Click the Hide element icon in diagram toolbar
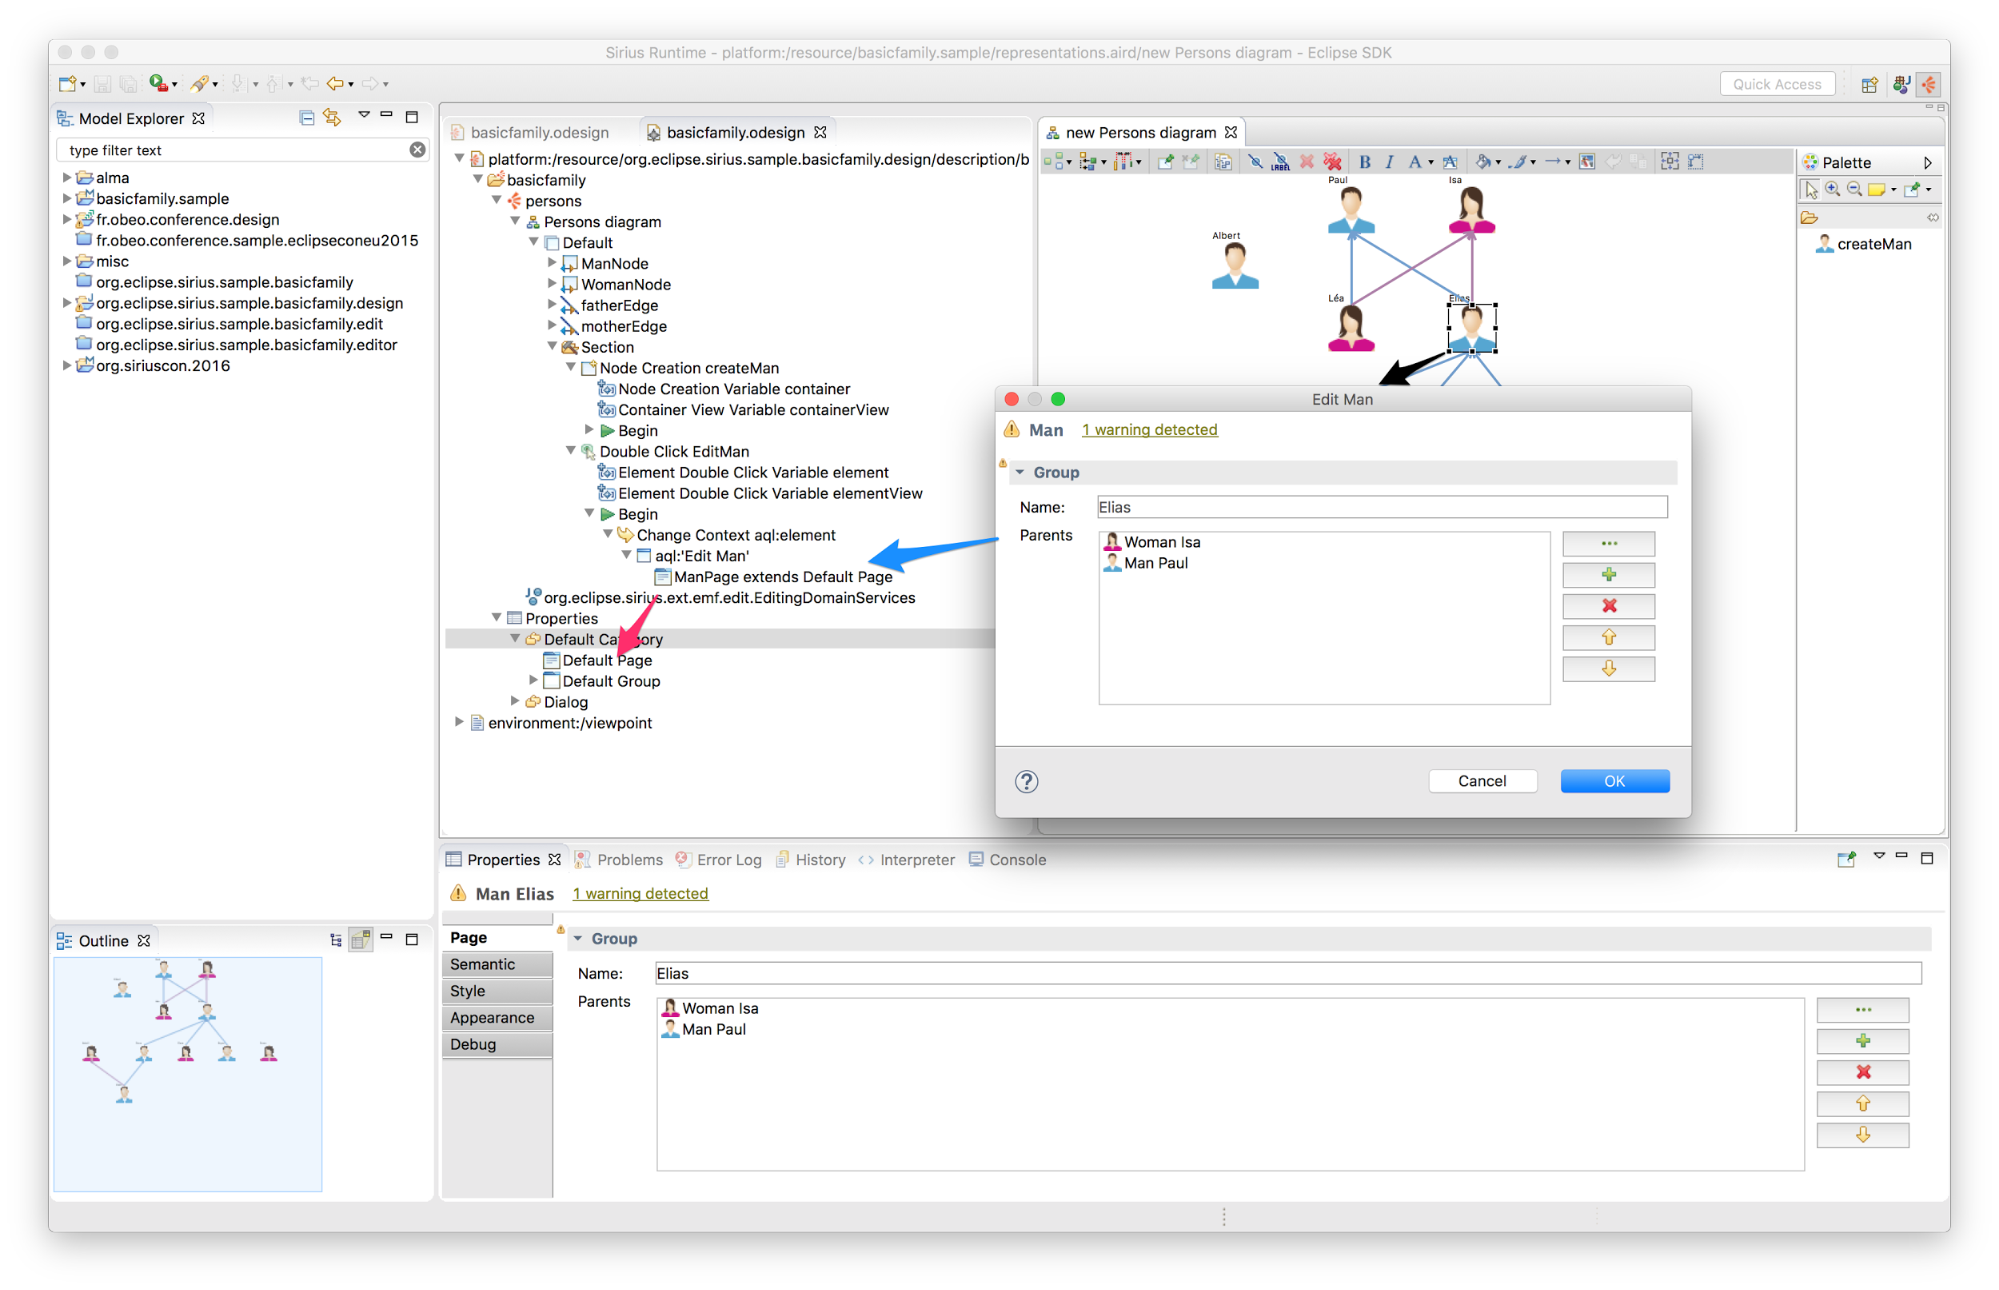 (1255, 162)
